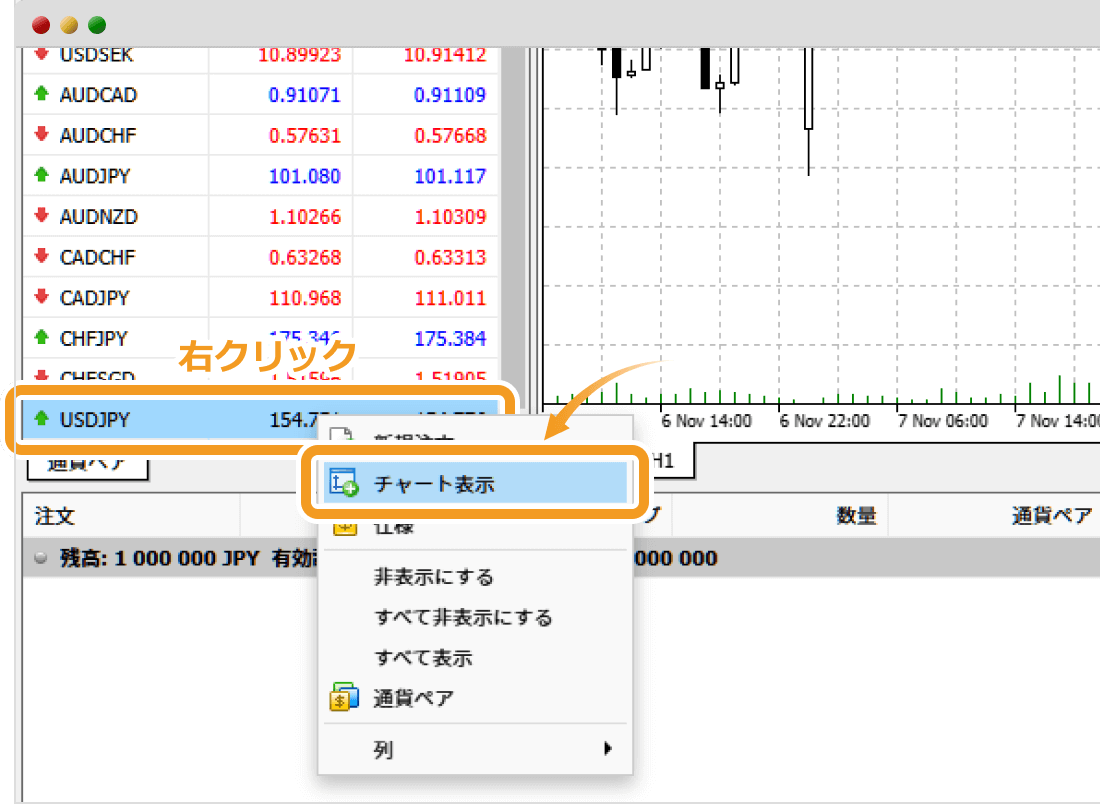
Task: Click the green up arrow beside CHFJPY
Action: tap(41, 337)
